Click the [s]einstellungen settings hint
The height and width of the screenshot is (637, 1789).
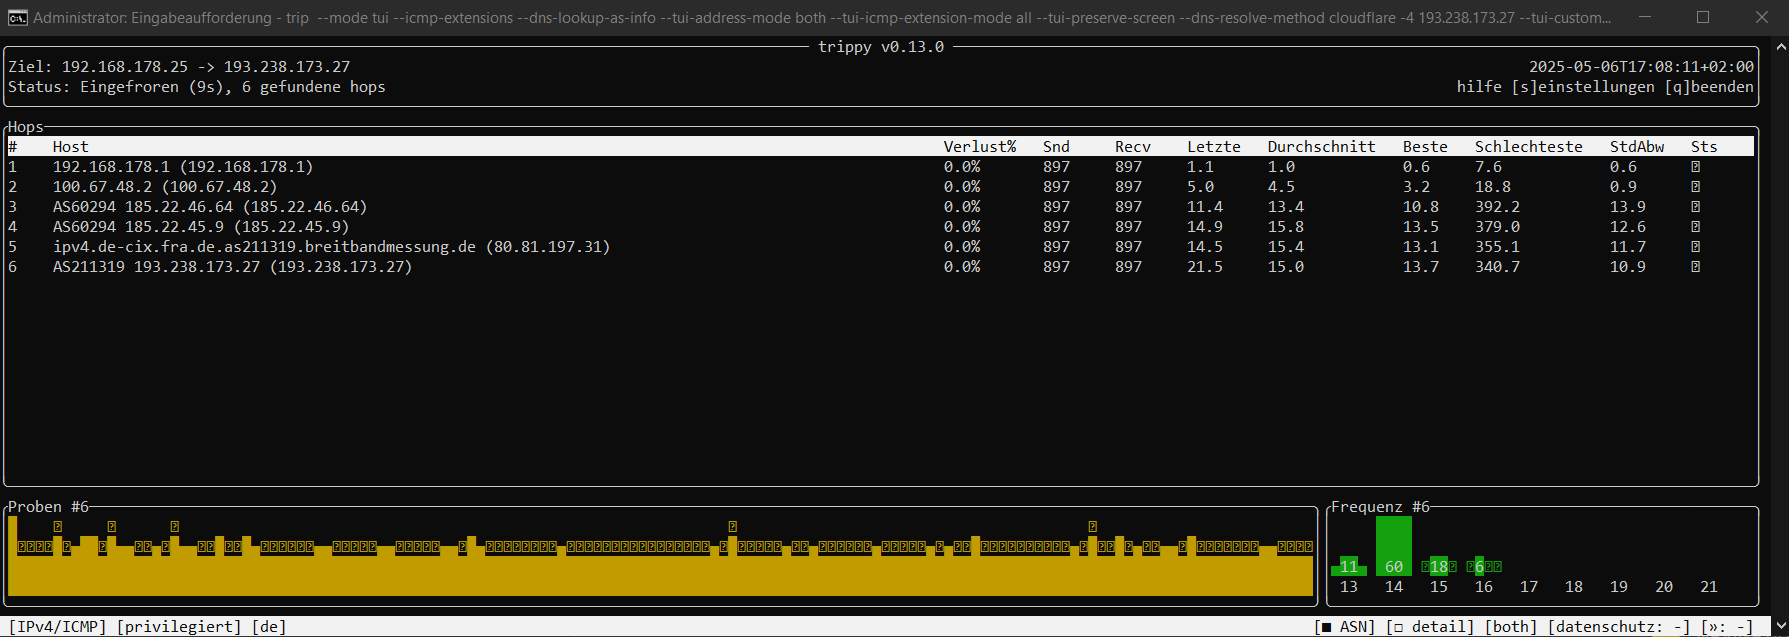coord(1583,87)
